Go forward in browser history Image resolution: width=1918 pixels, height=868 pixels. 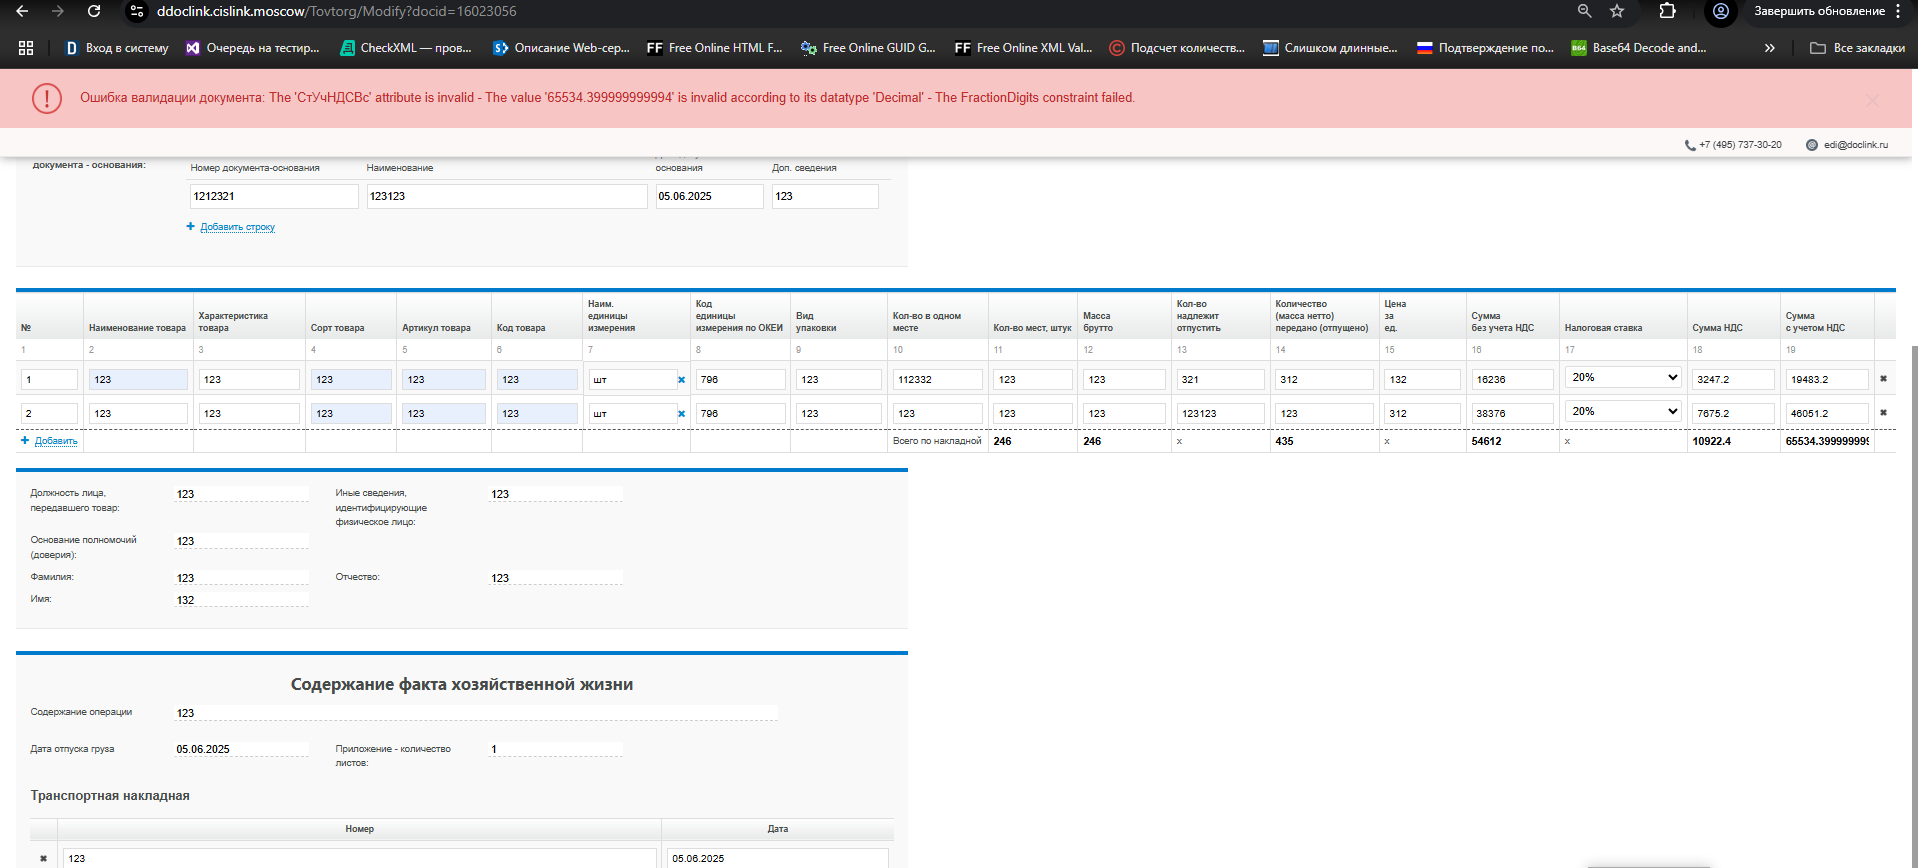click(x=58, y=11)
